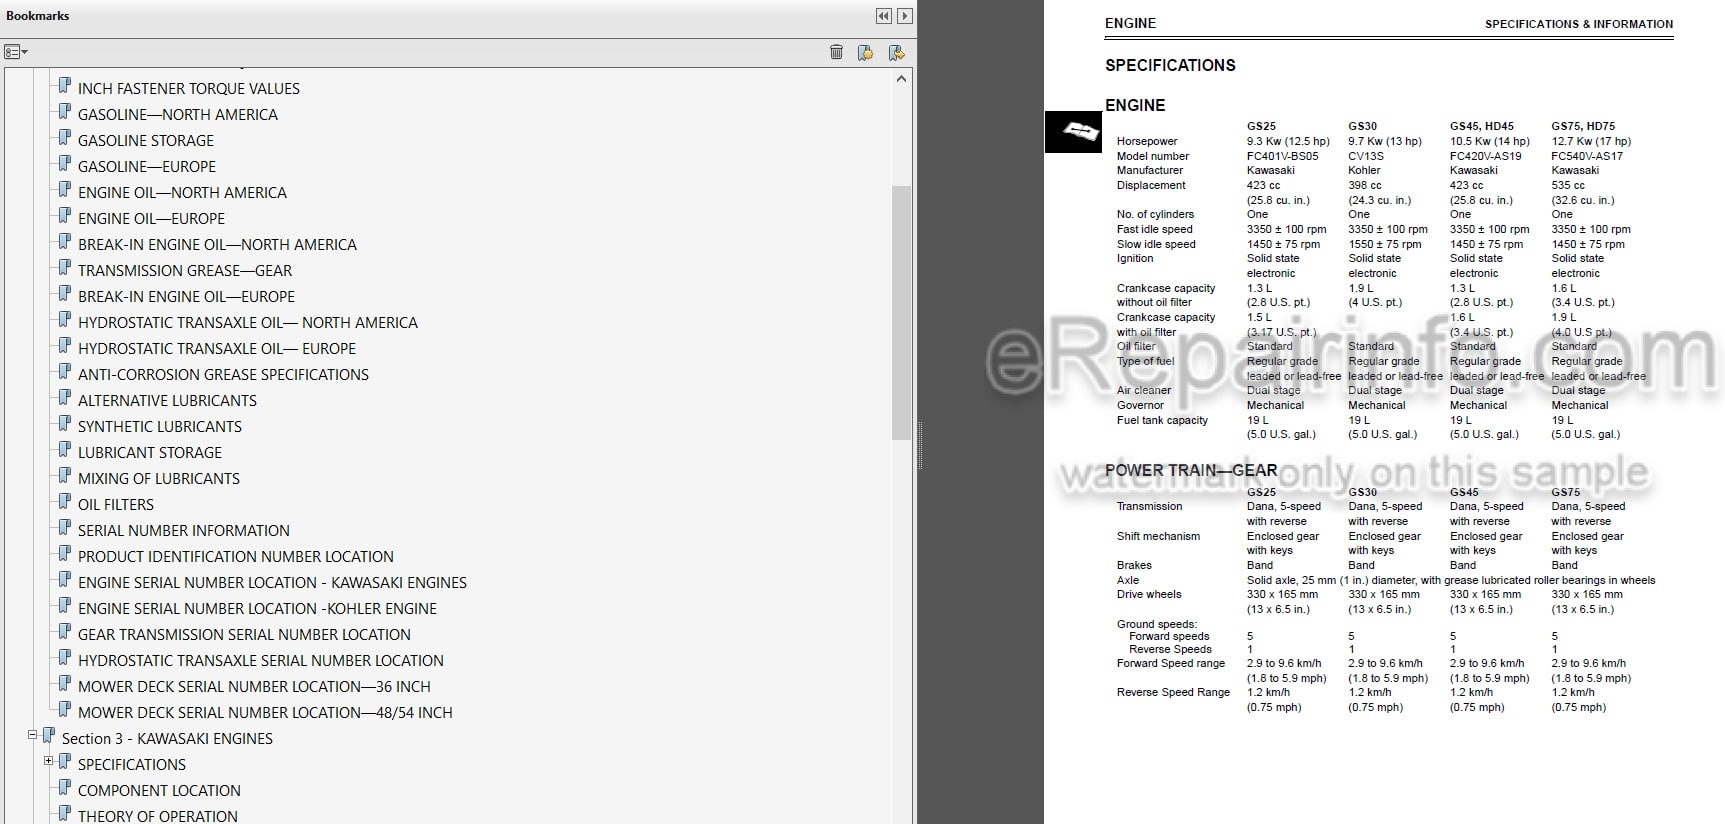The height and width of the screenshot is (824, 1725).
Task: Collapse the Bookmarks panel double-arrow
Action: pos(883,16)
